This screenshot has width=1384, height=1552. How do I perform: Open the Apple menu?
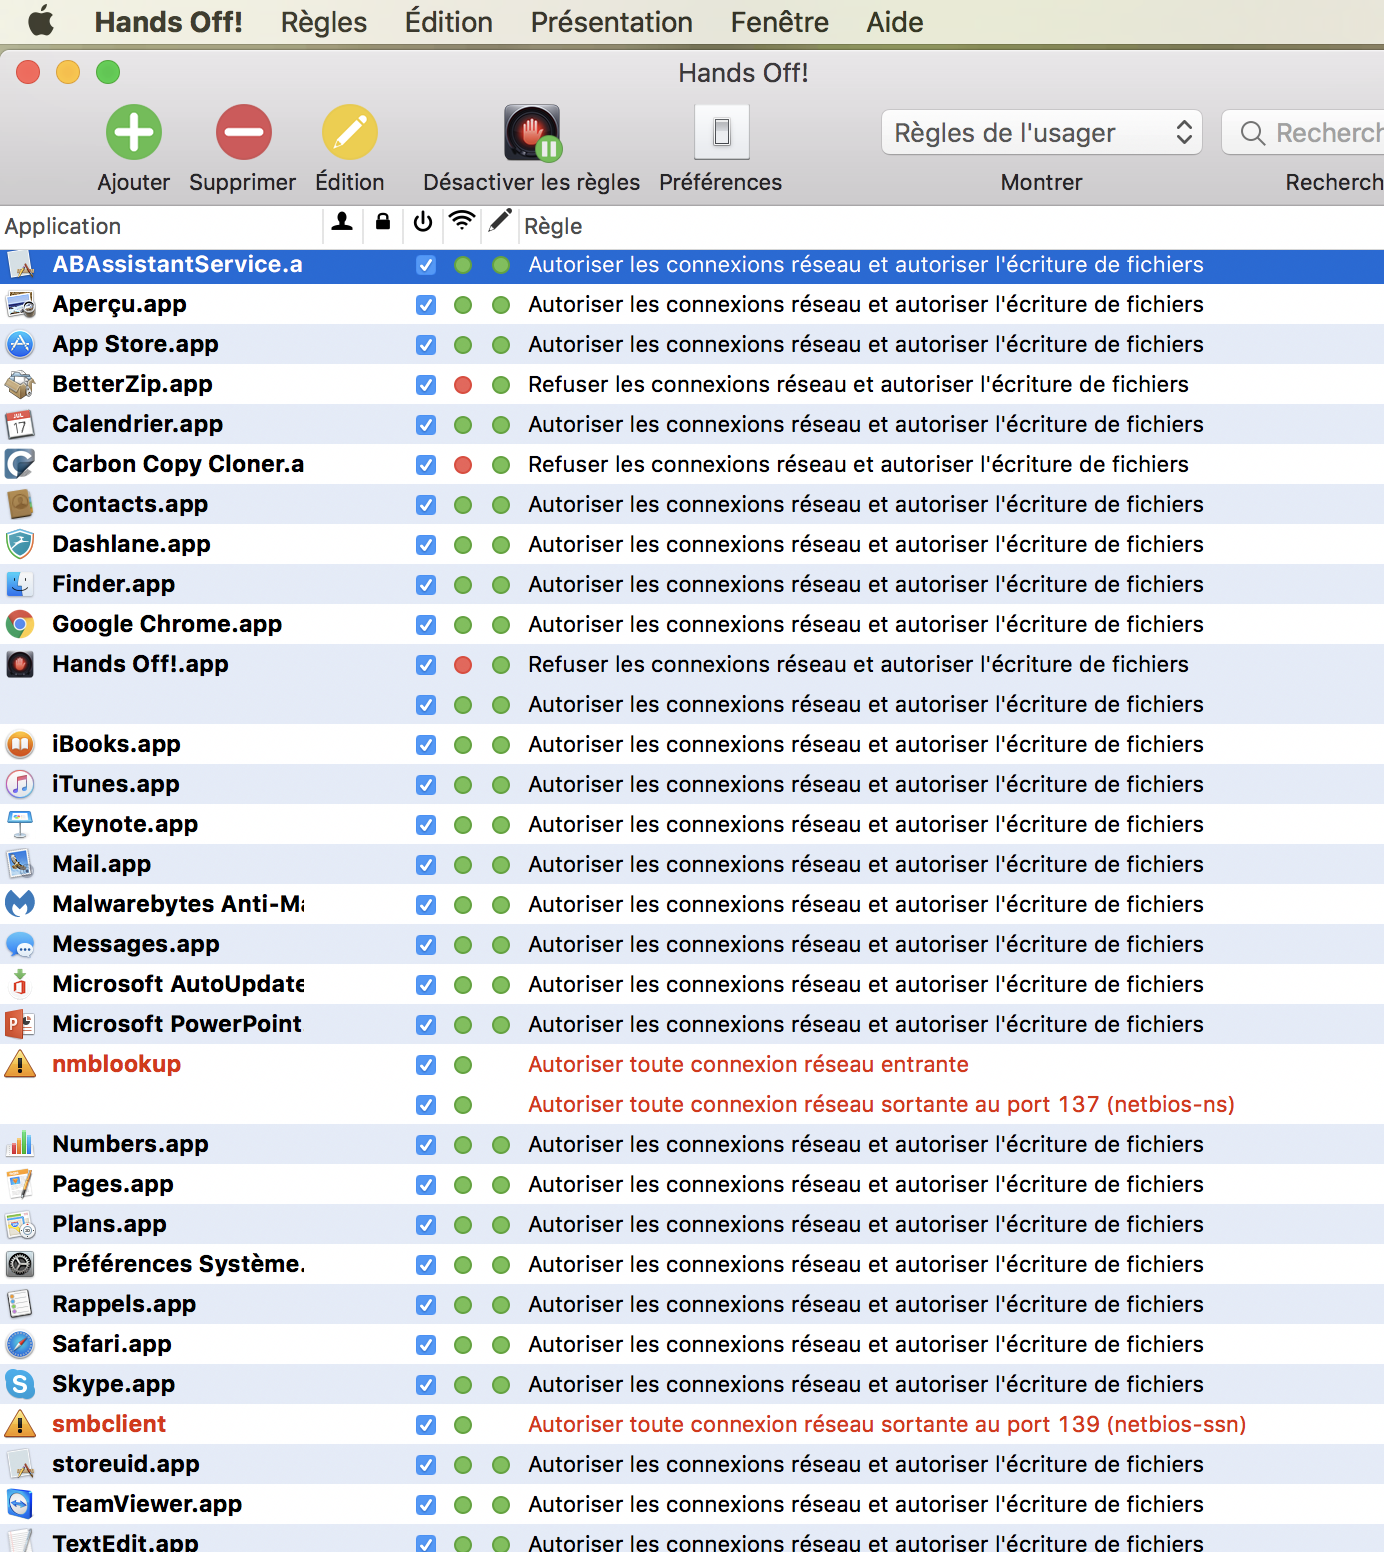[x=41, y=21]
